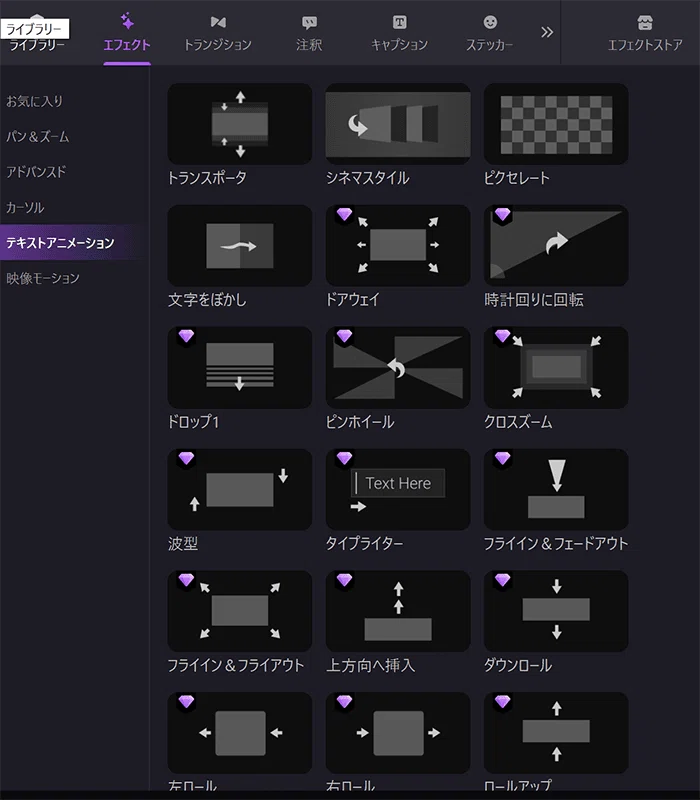Click the diamond badge on フライイン＆フライアウト
This screenshot has height=800, width=700.
click(x=186, y=580)
